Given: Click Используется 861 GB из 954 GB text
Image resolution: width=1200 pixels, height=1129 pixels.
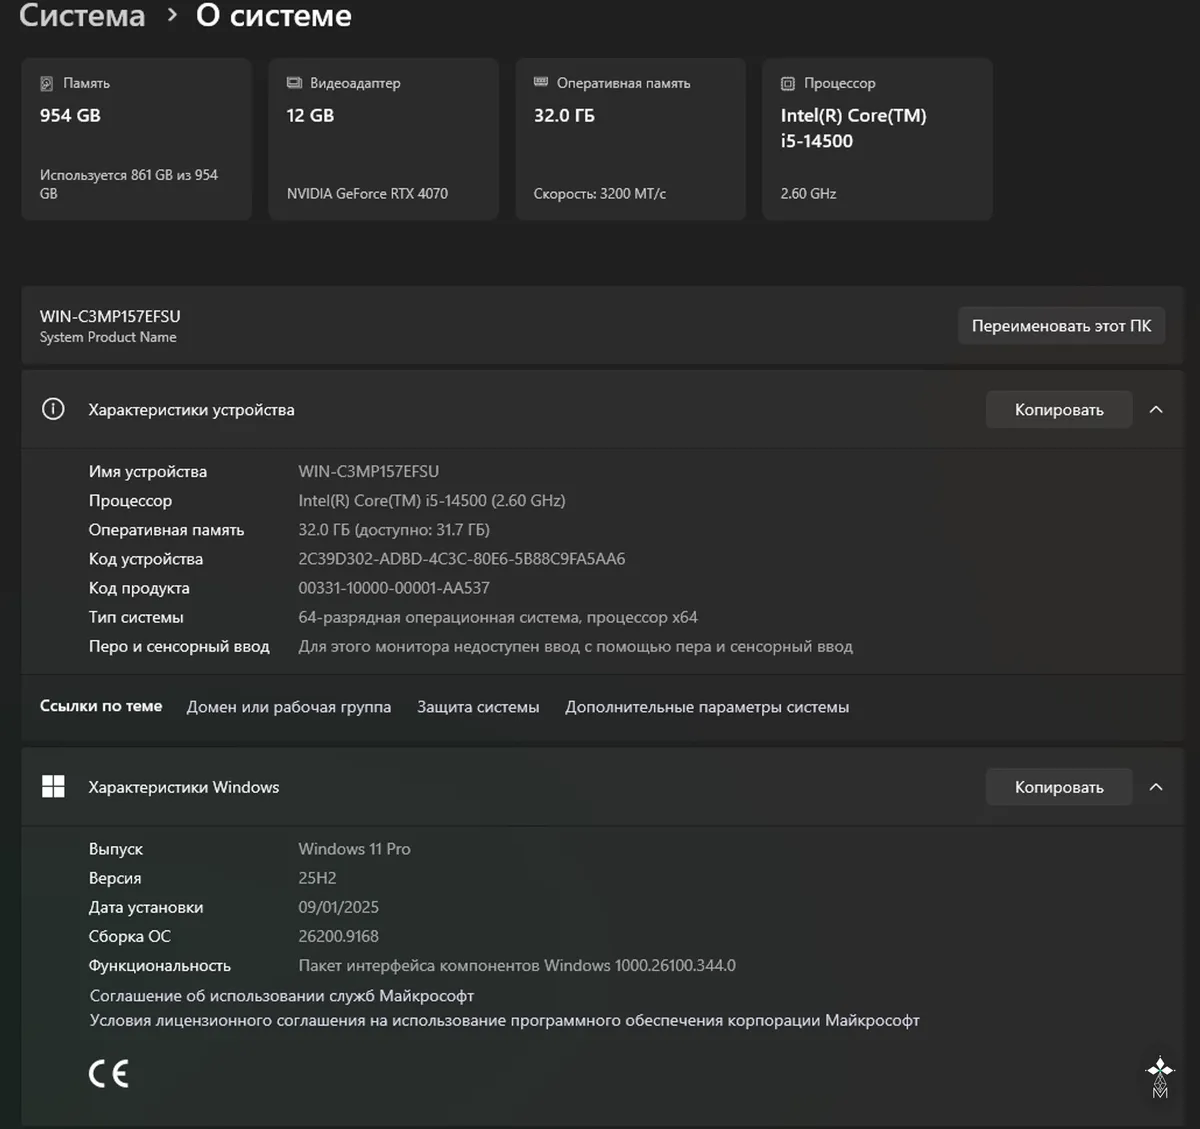Looking at the screenshot, I should coord(129,184).
